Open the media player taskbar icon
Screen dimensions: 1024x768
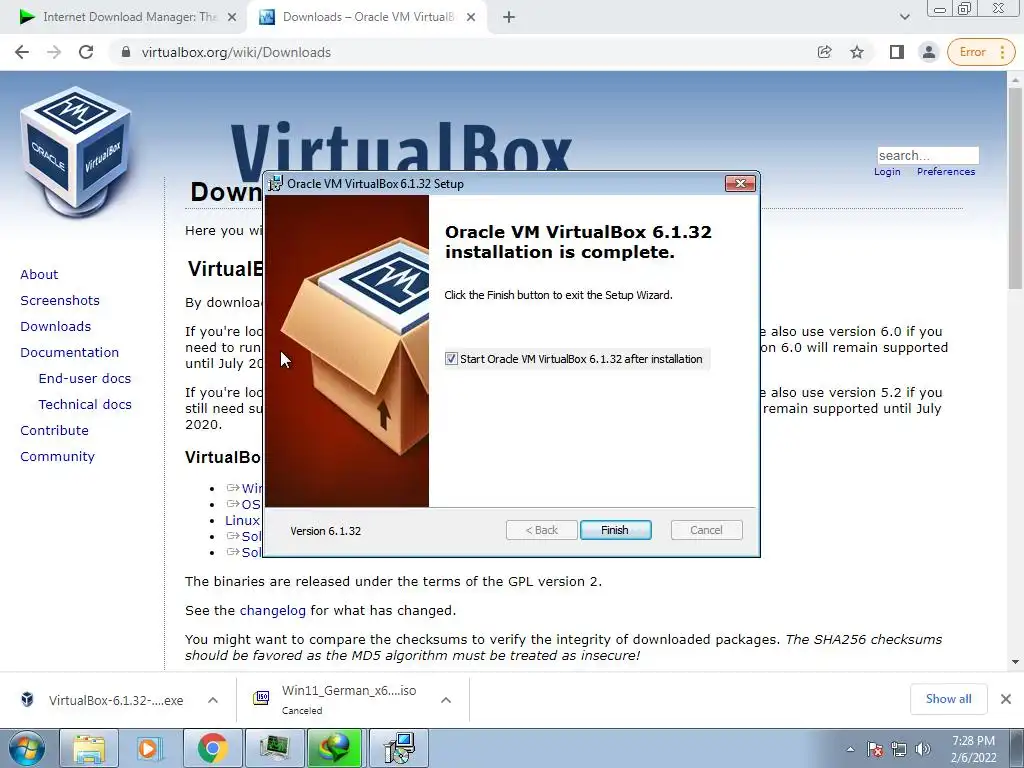[x=149, y=748]
